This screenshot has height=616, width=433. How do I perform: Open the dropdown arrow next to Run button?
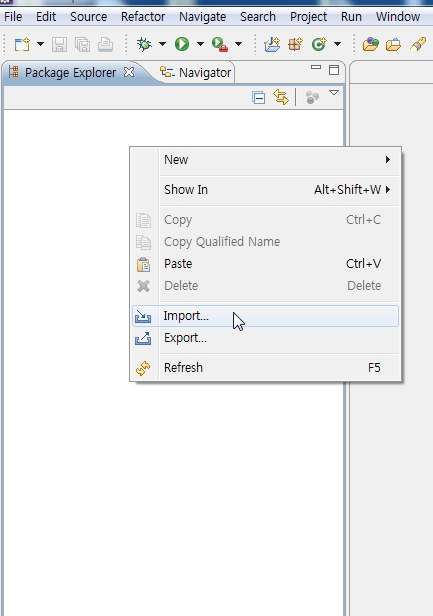click(x=200, y=44)
